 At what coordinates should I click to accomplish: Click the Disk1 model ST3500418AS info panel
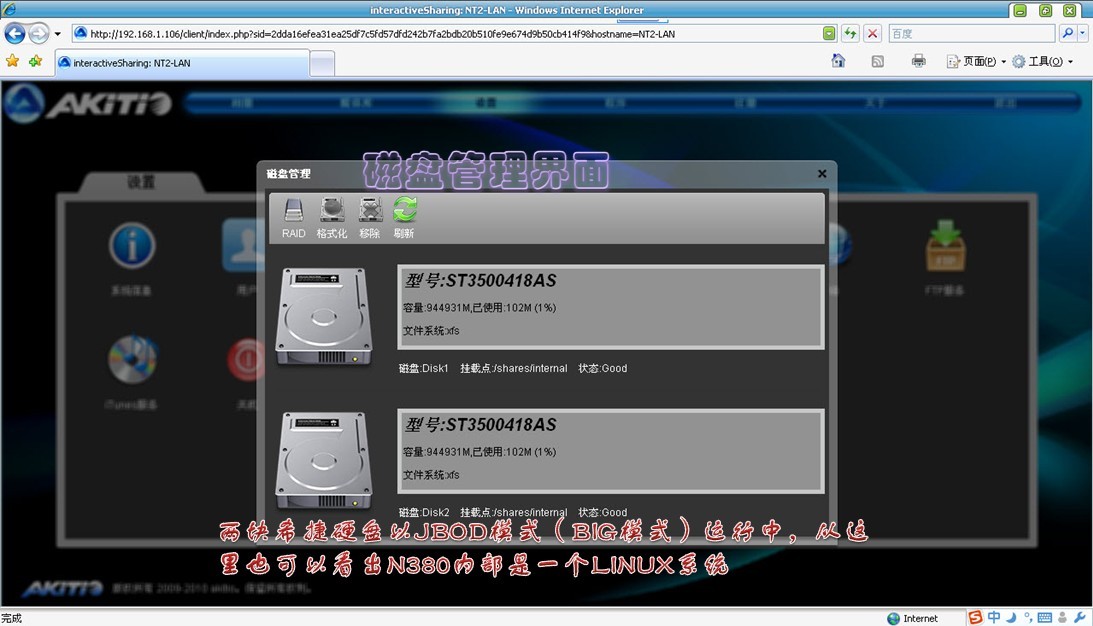tap(611, 307)
